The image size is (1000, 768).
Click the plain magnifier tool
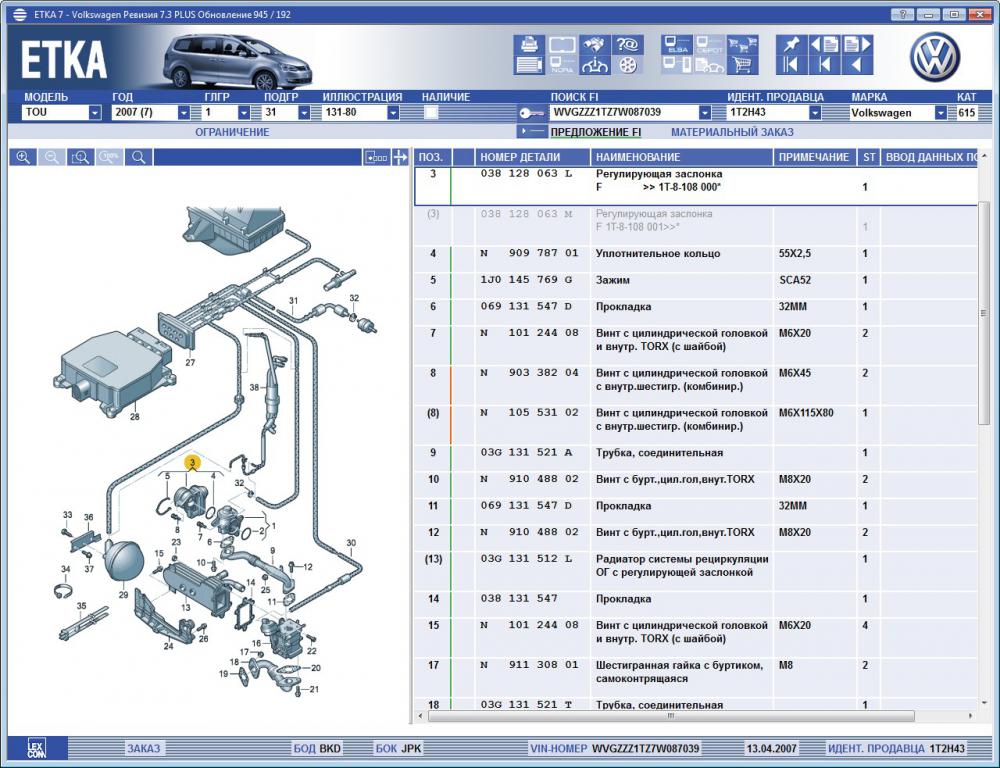point(138,157)
